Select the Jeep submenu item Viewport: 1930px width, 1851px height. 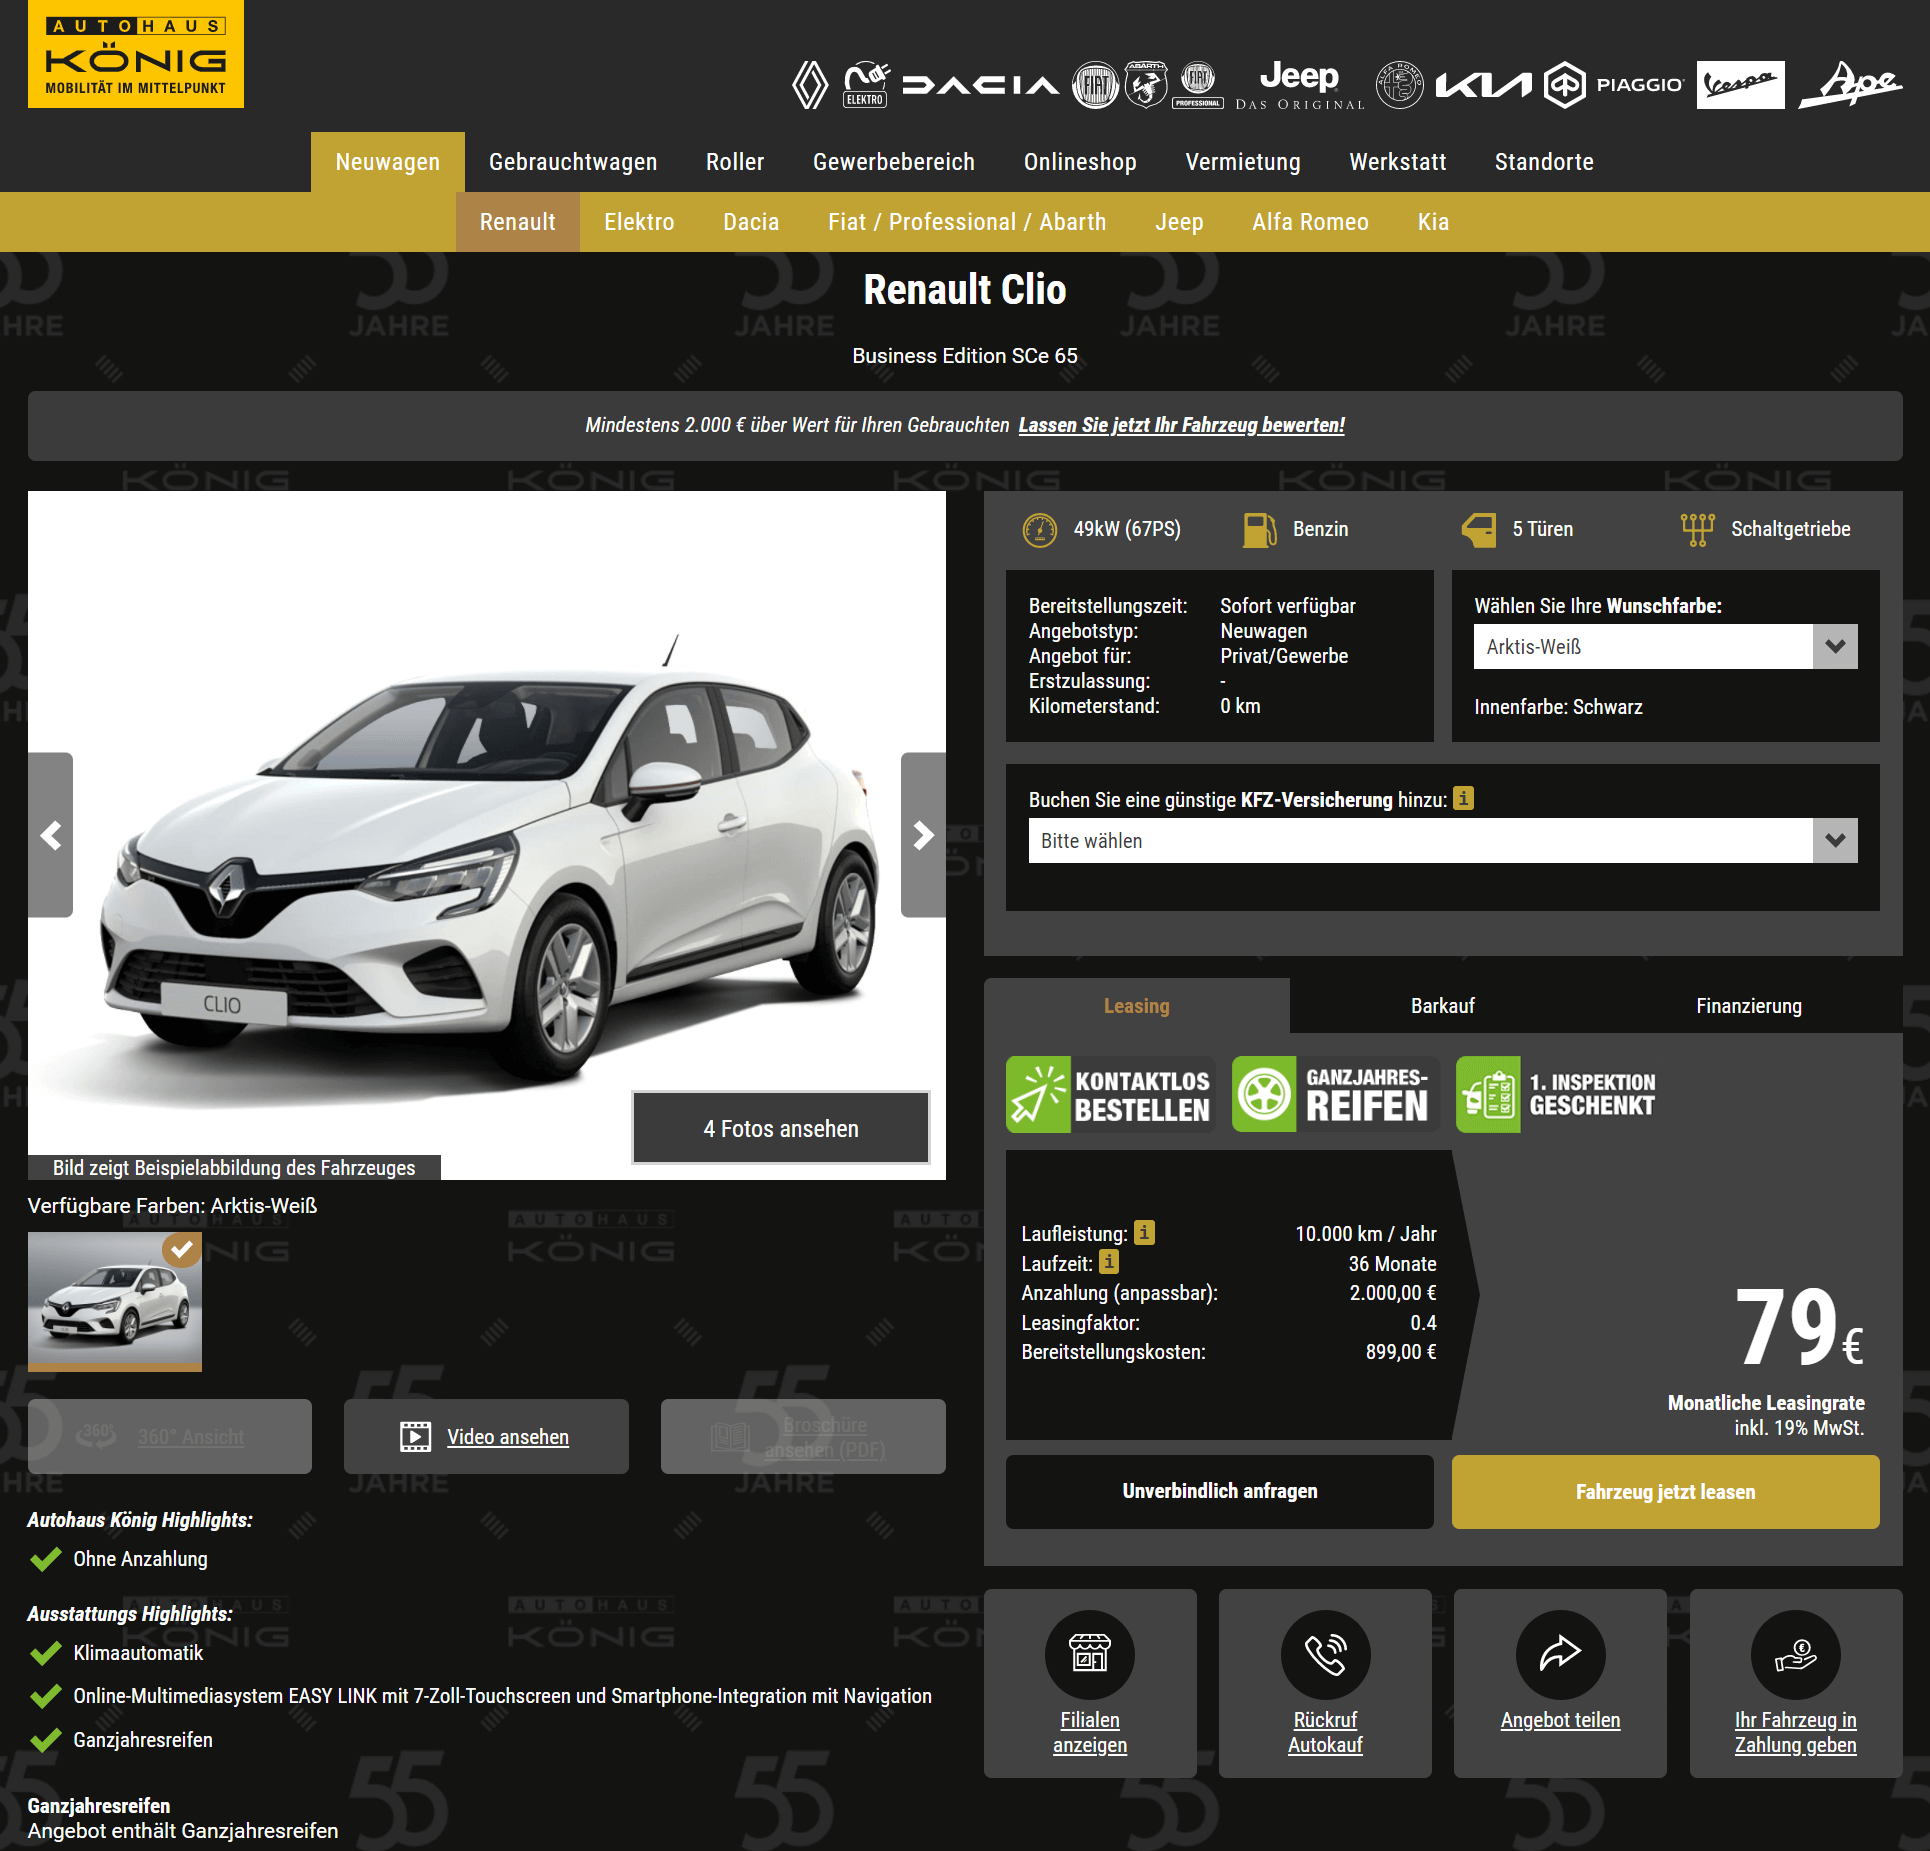1179,222
